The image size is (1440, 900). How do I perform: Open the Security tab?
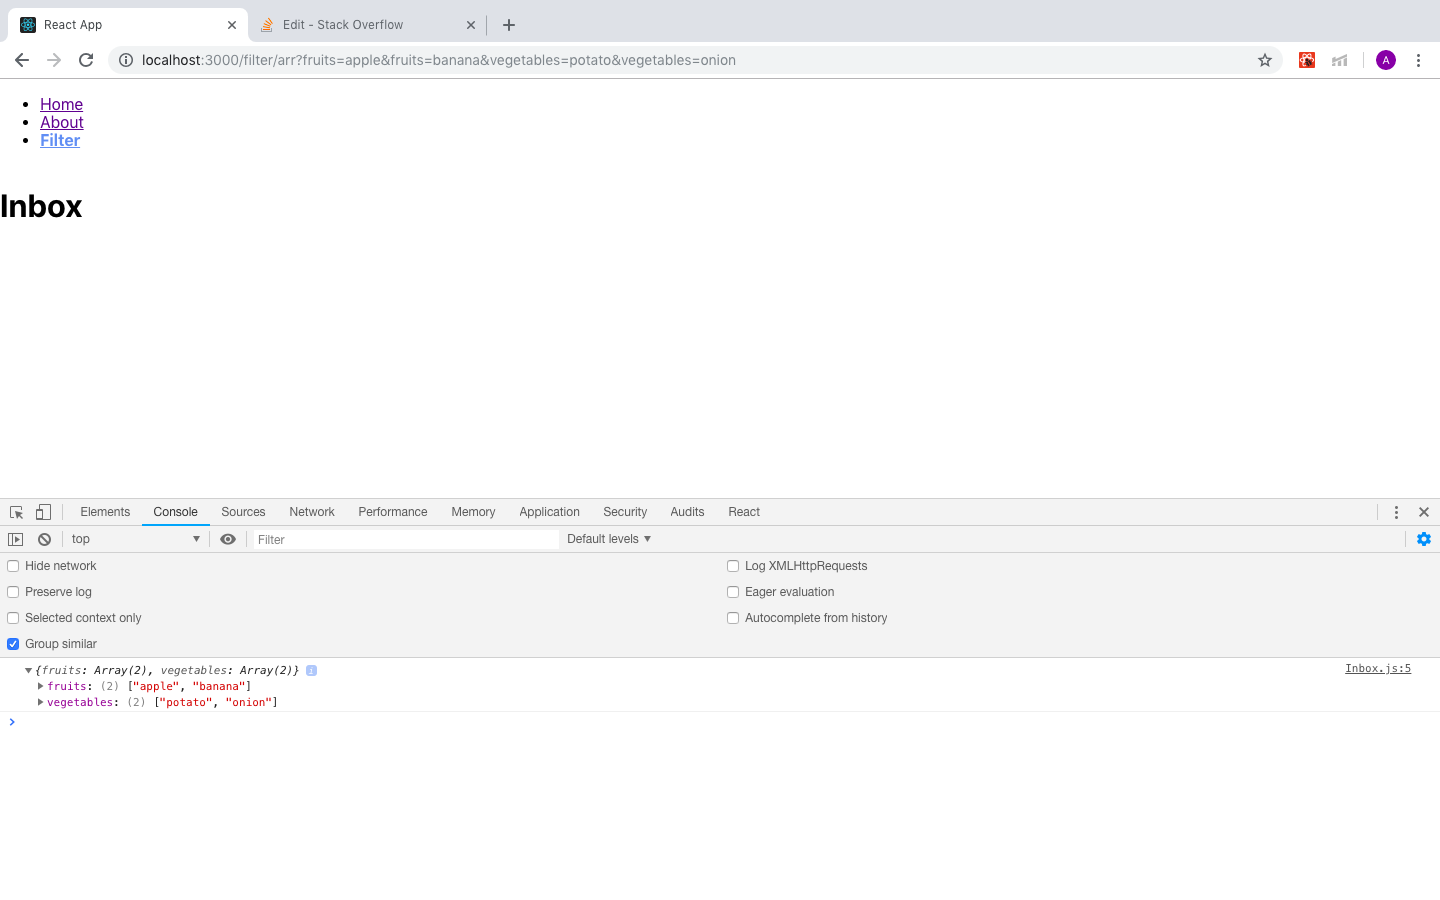(x=625, y=512)
